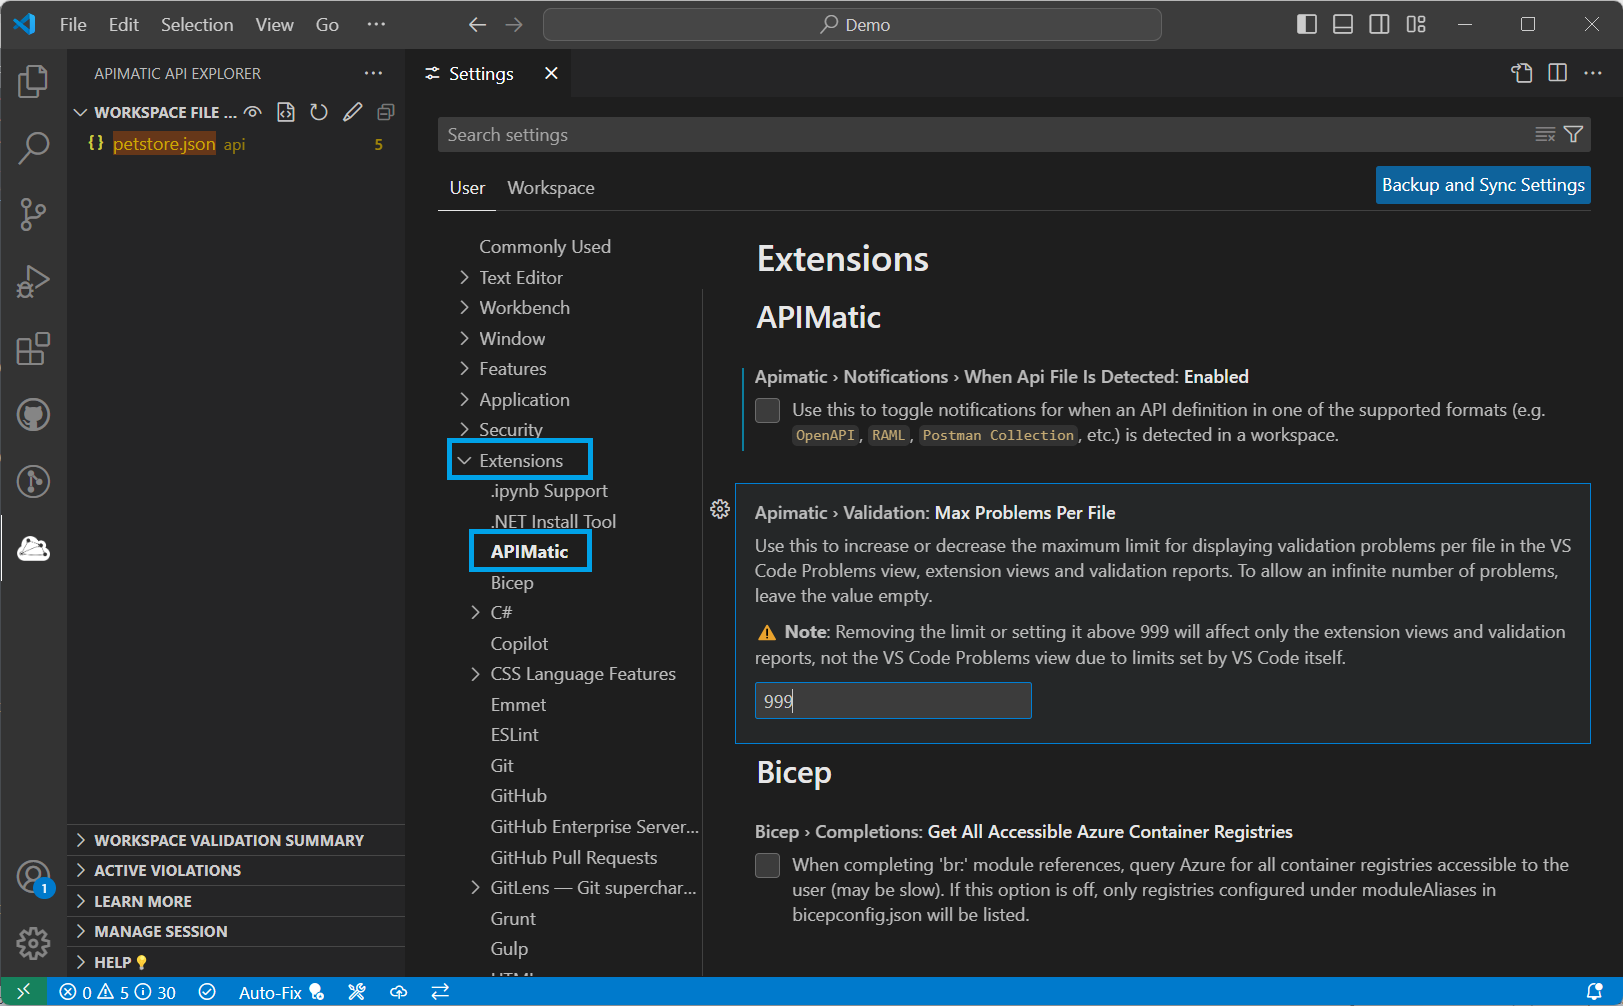This screenshot has height=1006, width=1623.
Task: Expand the C# extension settings
Action: click(x=476, y=612)
